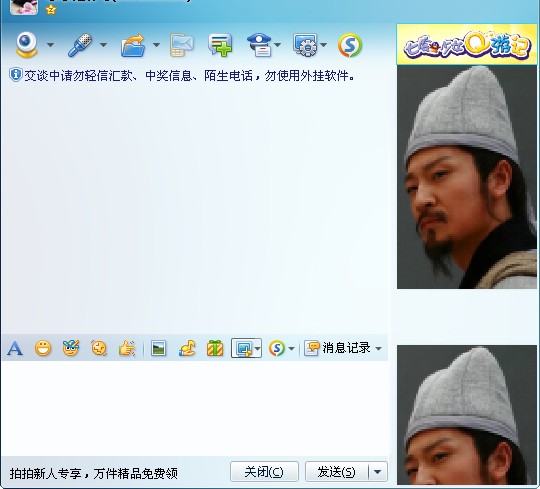This screenshot has width=540, height=489.
Task: Start a voice call with microphone icon
Action: [x=80, y=45]
